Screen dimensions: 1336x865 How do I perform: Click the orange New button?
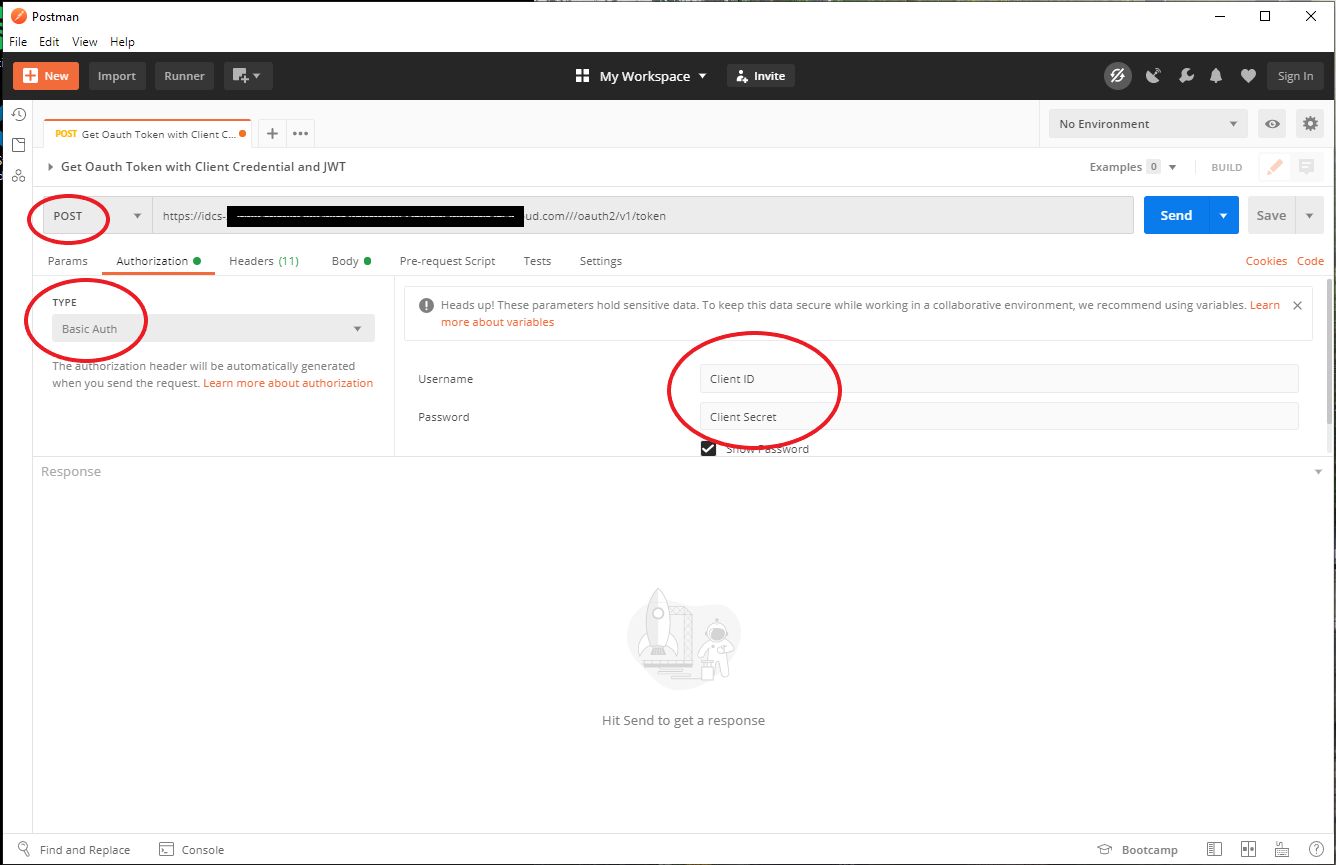pos(46,76)
